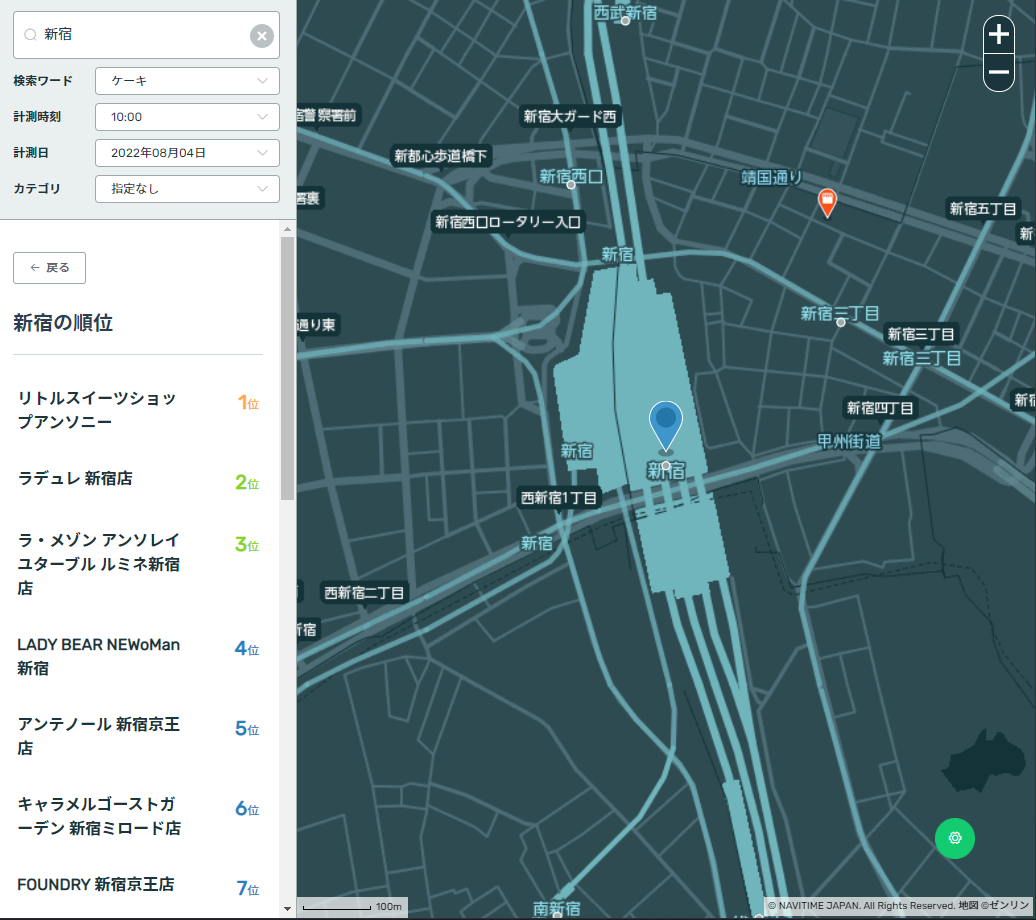Select キャラメルゴーストガーデン 新宿ミロード店 entry
Image resolution: width=1036 pixels, height=920 pixels.
point(138,816)
